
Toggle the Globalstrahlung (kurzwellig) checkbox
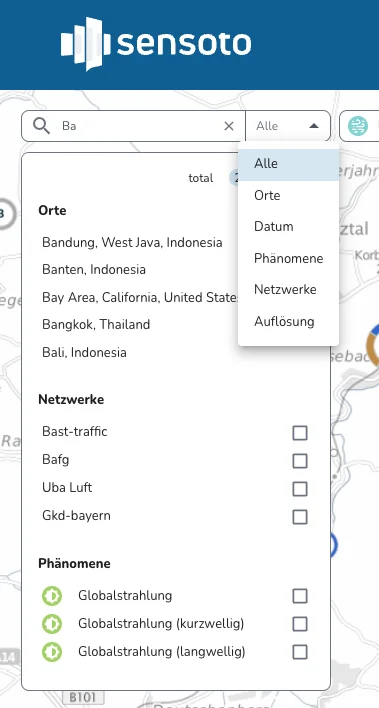pos(300,624)
